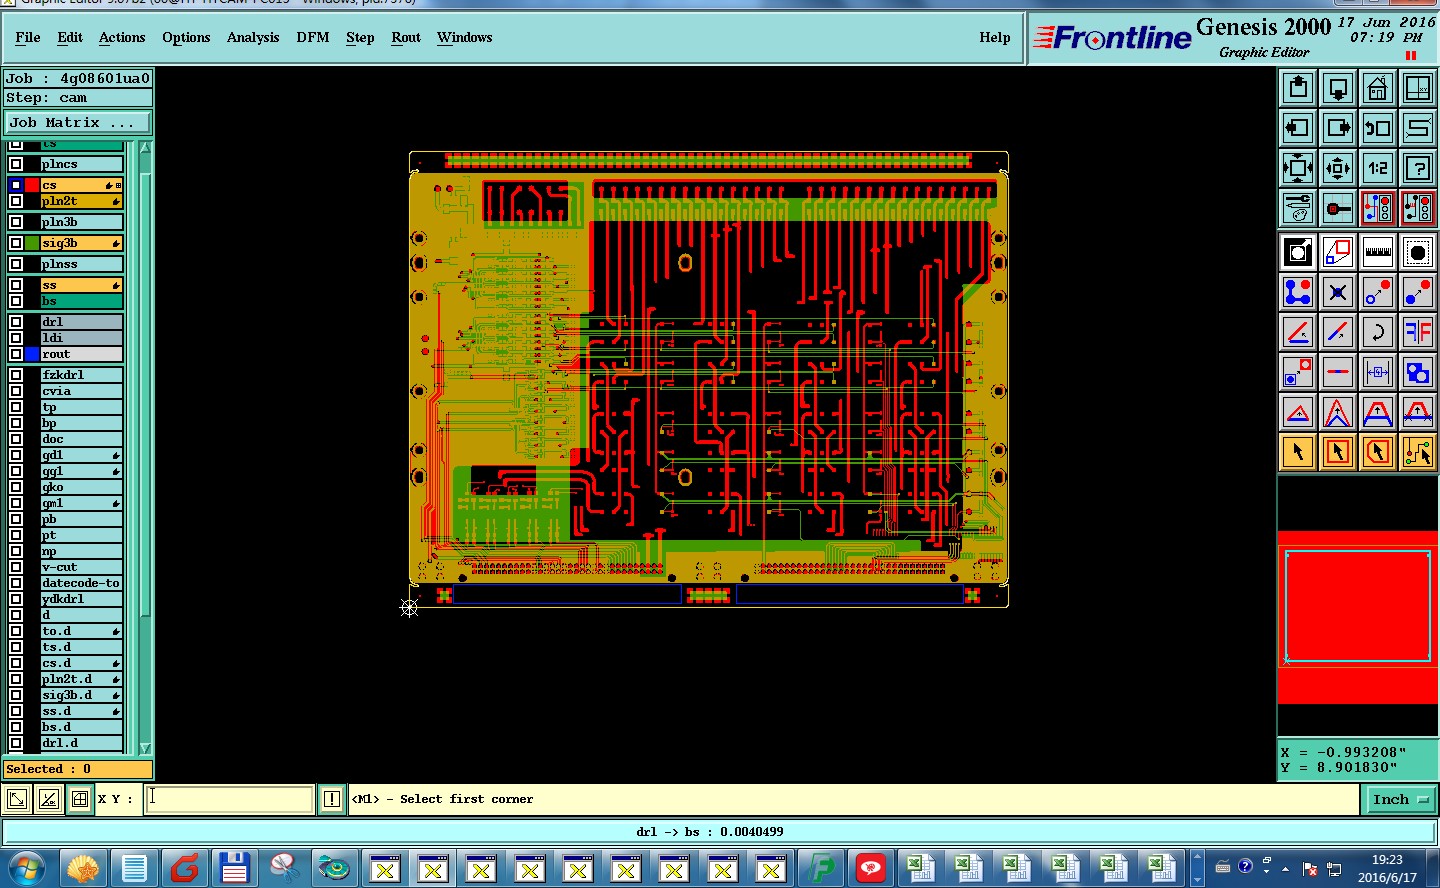Toggle the fzkdrl layer checkbox
The height and width of the screenshot is (888, 1440).
tap(16, 375)
